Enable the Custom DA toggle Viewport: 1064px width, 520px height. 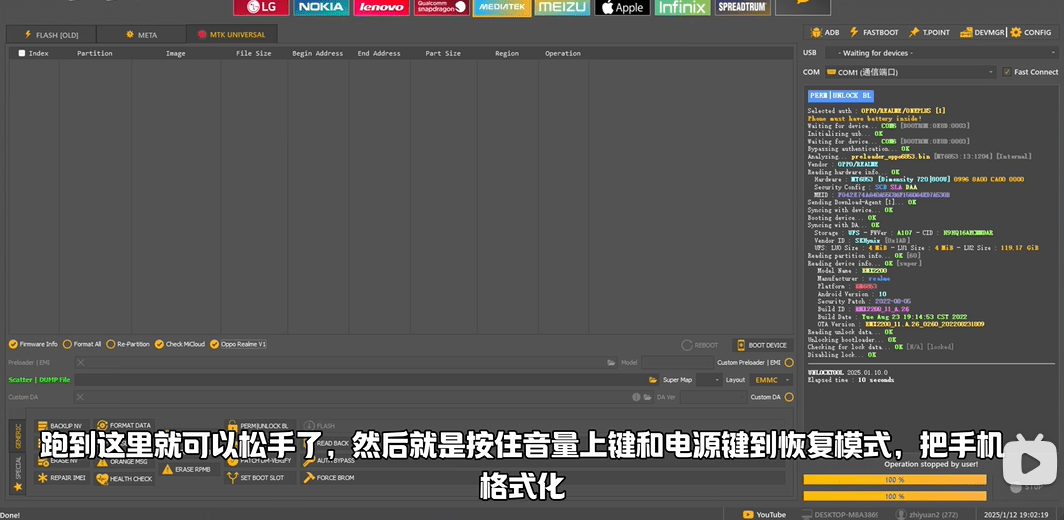tap(789, 397)
